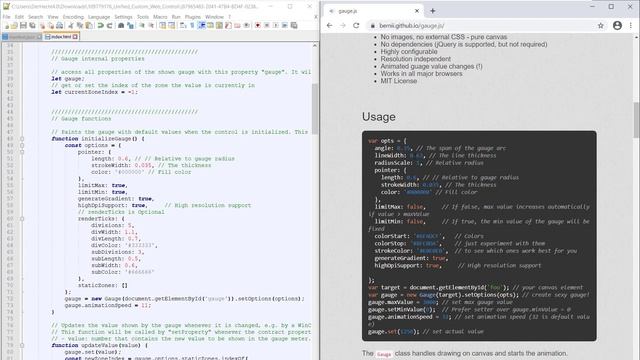Collapse the initializeGauge function fold marker
This screenshot has width=640, height=360.
[x=22, y=139]
